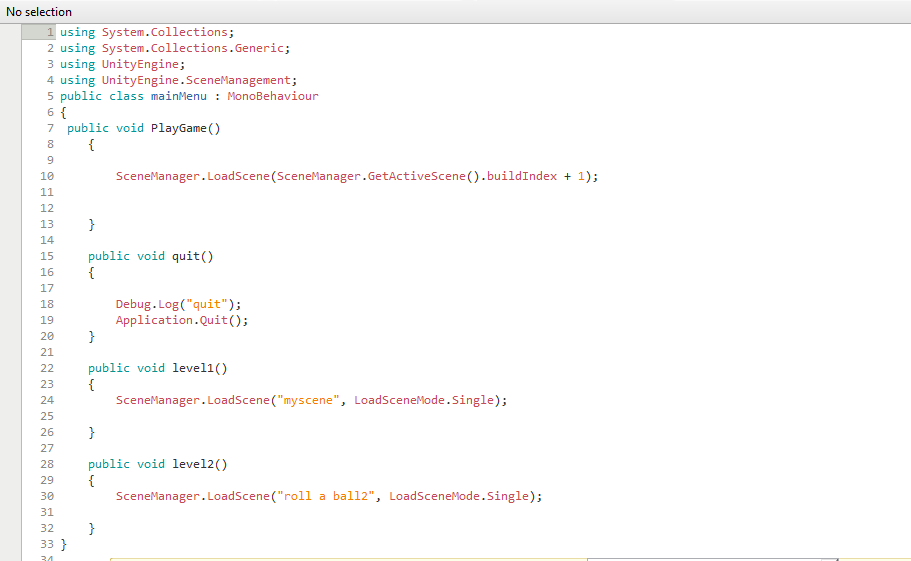Open the "No selection" breadcrumb dropdown
The width and height of the screenshot is (911, 561).
point(39,12)
